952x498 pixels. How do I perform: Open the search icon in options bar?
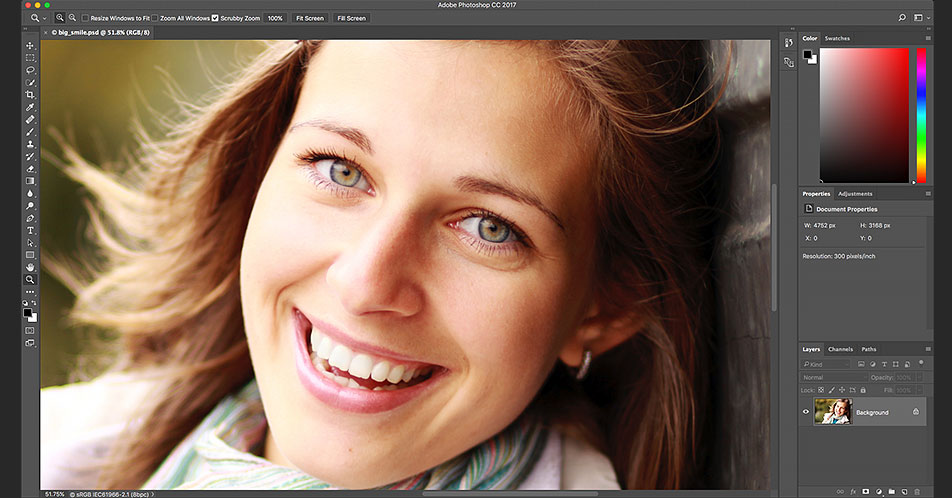(902, 18)
